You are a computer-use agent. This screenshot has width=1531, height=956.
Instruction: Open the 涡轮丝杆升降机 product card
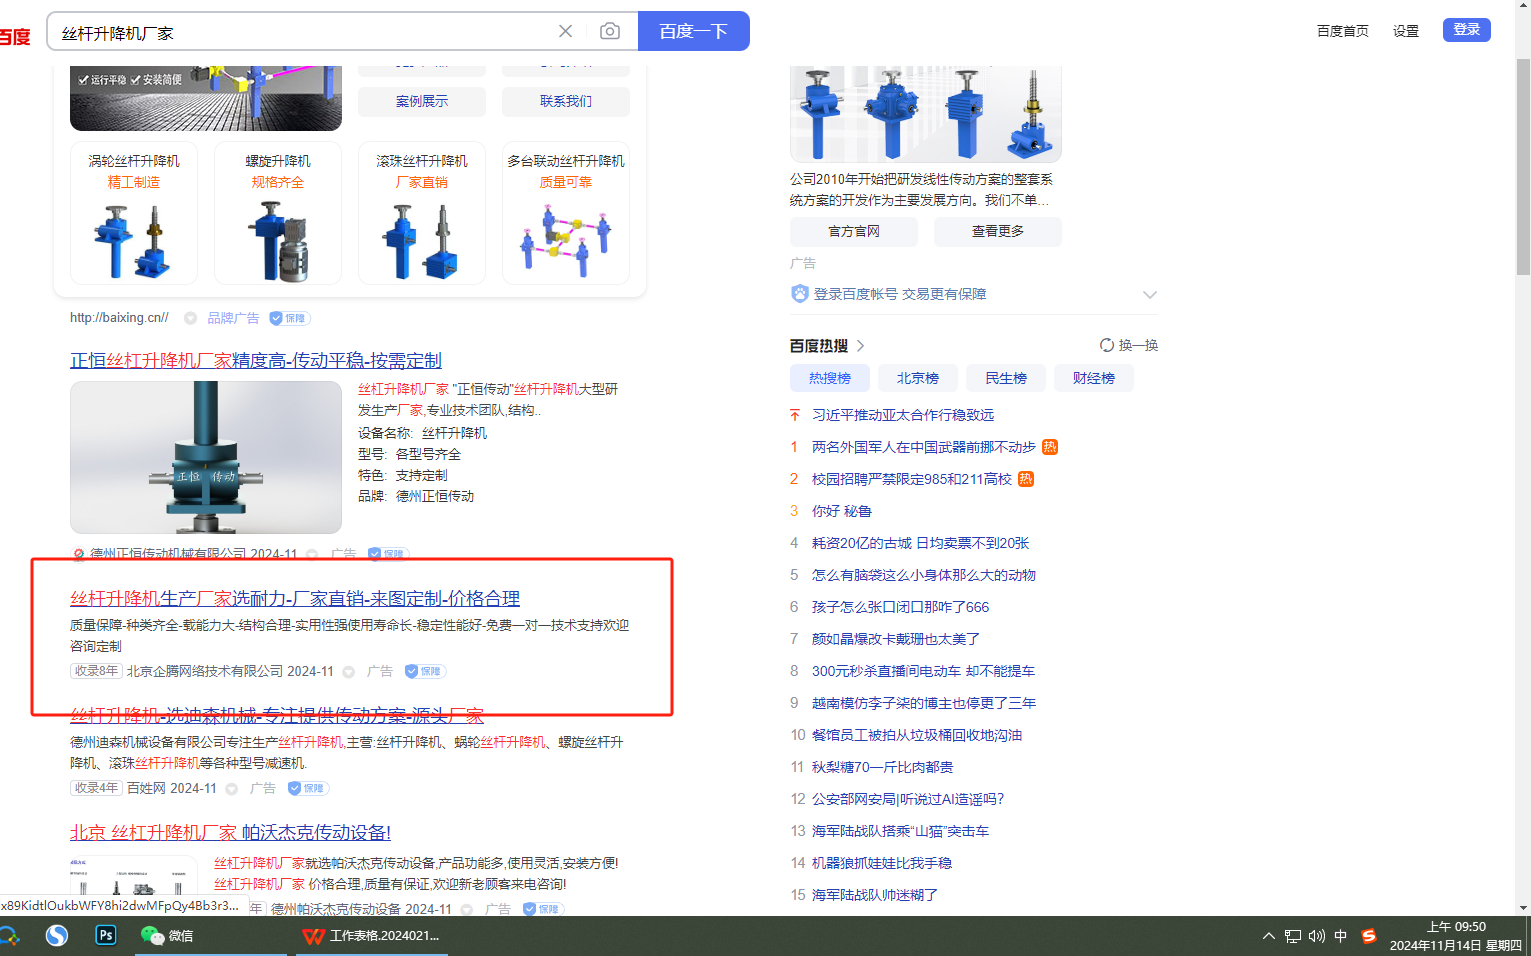point(134,213)
